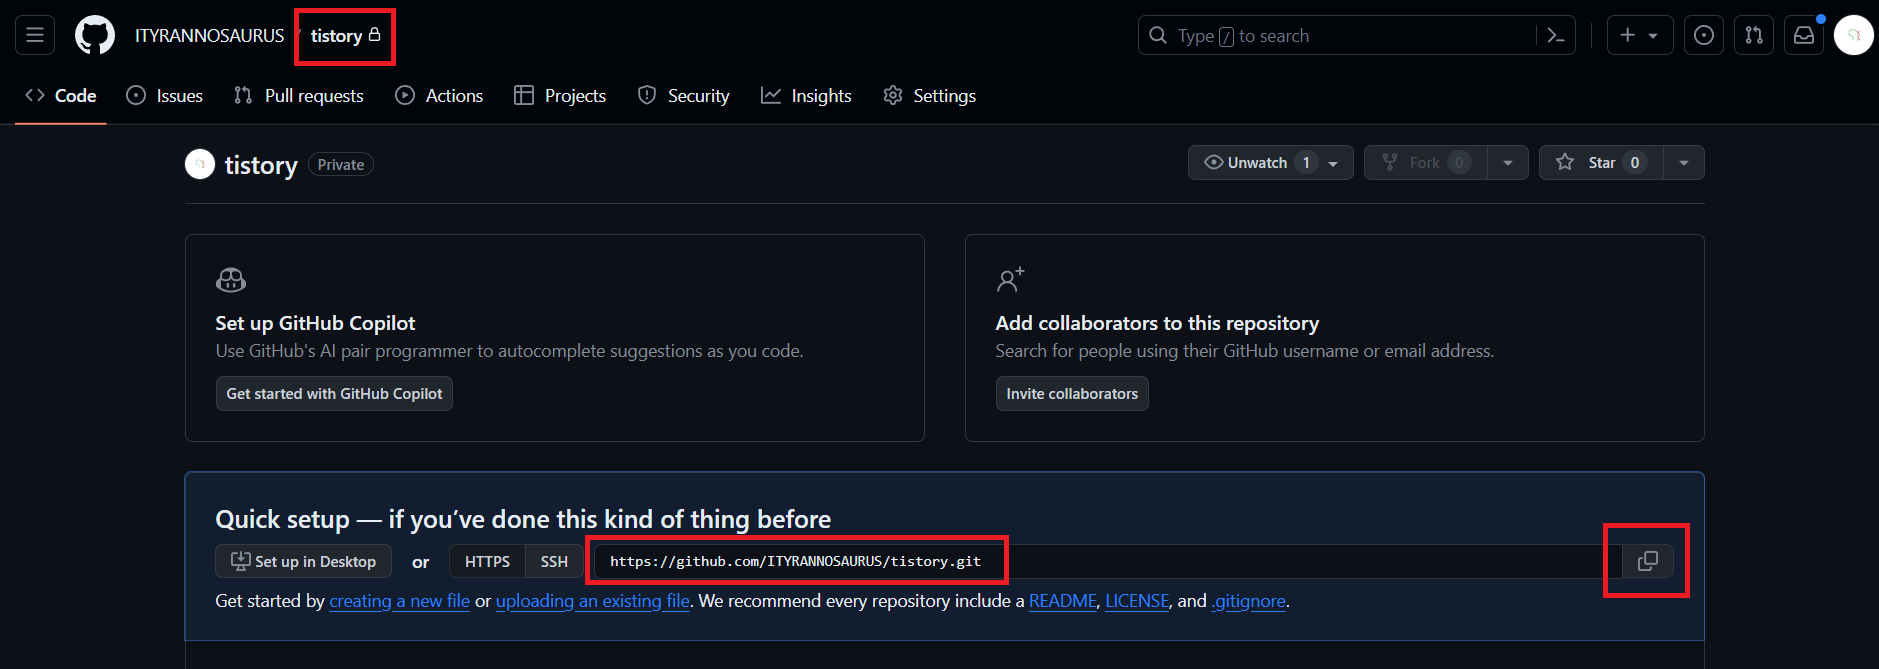Expand the Star lists dropdown arrow
Screen dimensions: 1879x669
click(x=1684, y=163)
